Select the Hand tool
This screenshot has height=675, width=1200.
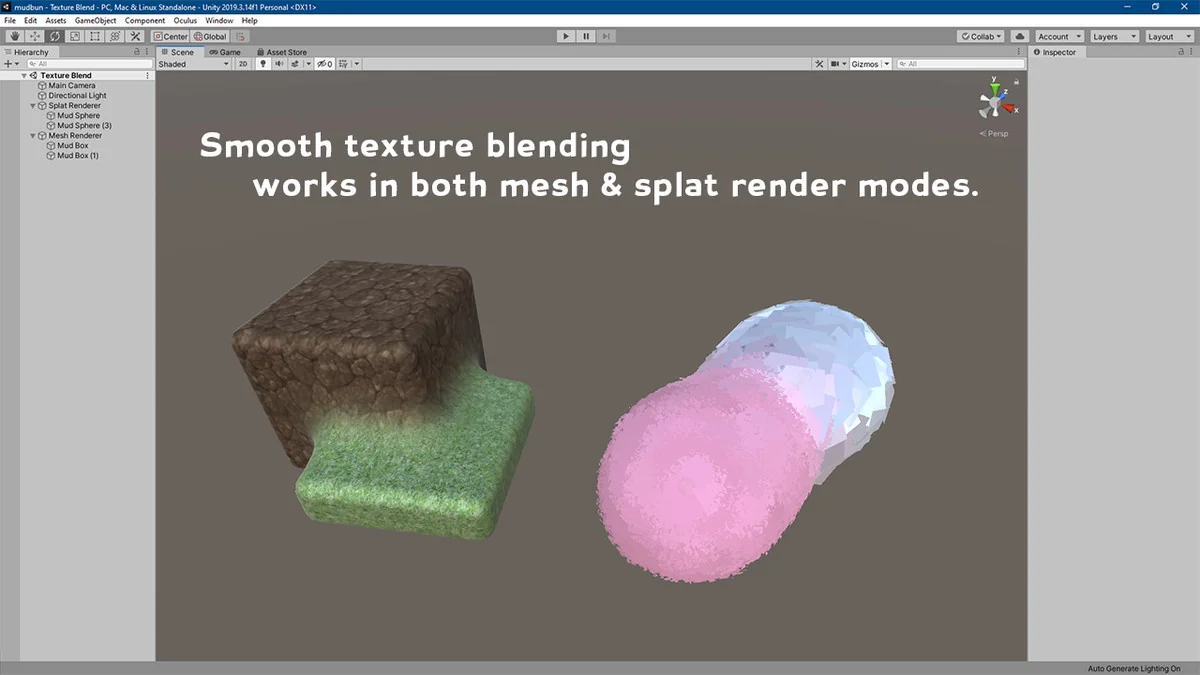click(x=15, y=36)
